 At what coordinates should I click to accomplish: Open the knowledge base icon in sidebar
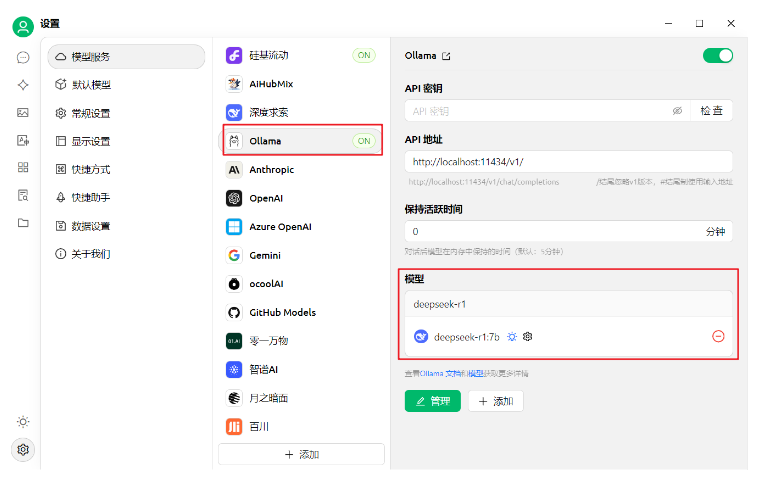(x=22, y=195)
